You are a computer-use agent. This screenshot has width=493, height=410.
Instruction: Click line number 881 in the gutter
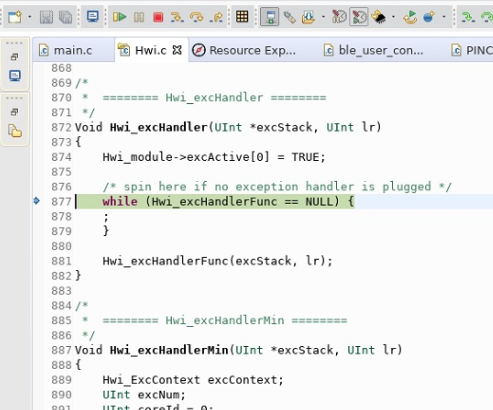coord(61,261)
